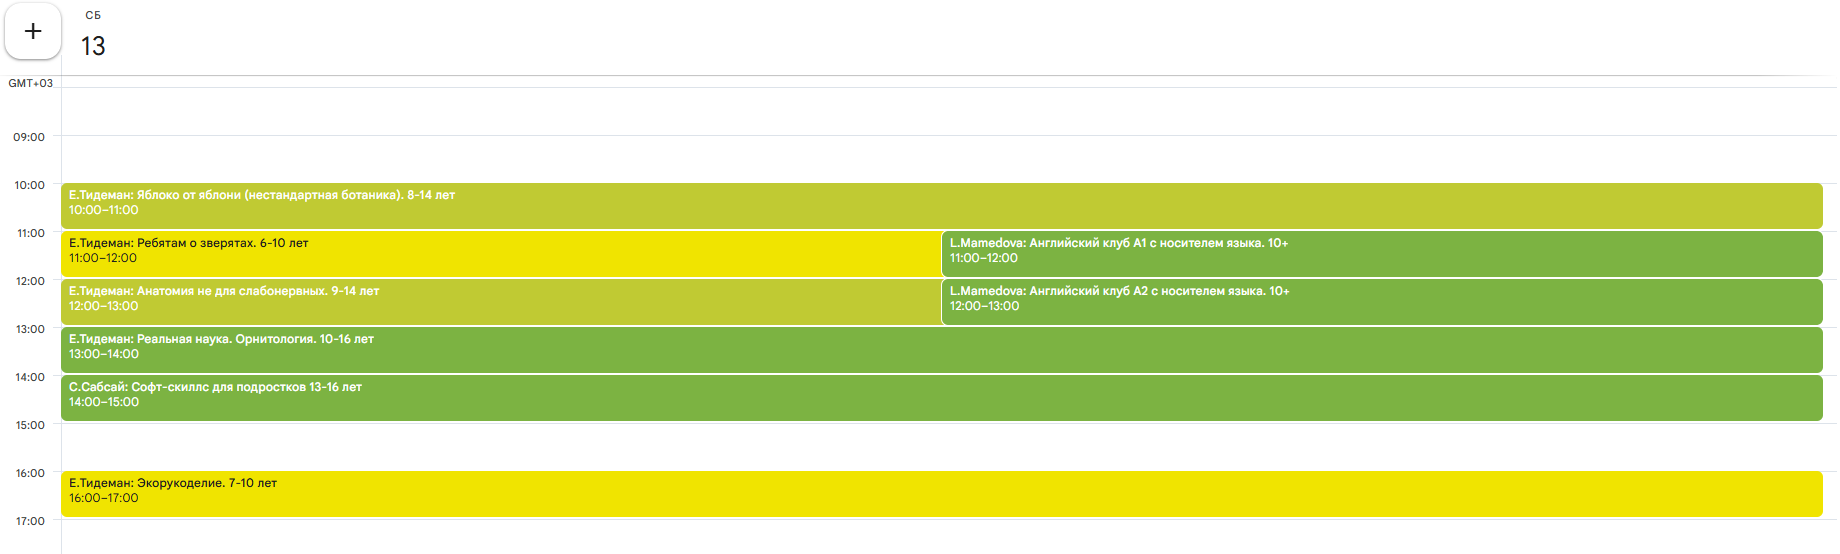Open the Английский клуб A1 event

(1380, 253)
